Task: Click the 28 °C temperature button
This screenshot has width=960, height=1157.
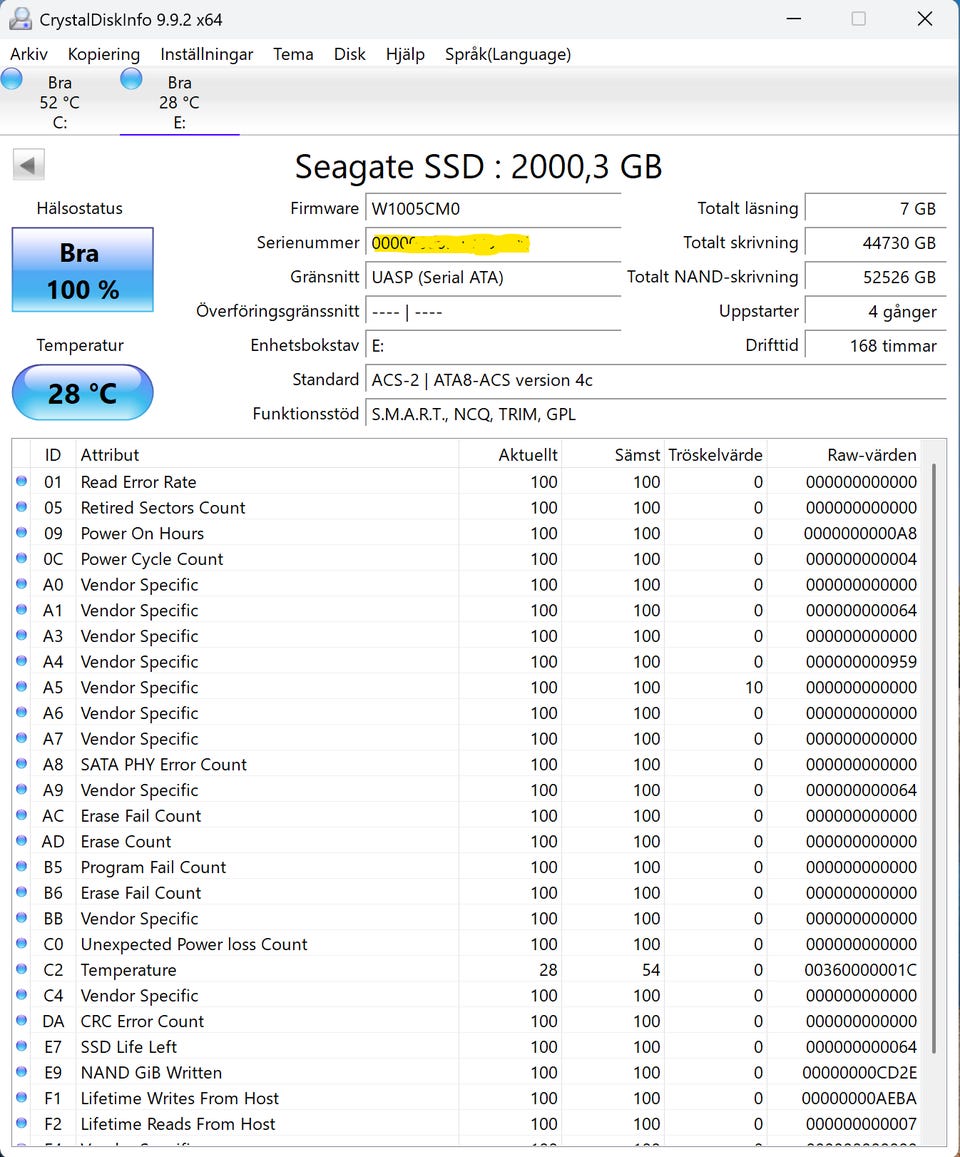Action: point(83,393)
